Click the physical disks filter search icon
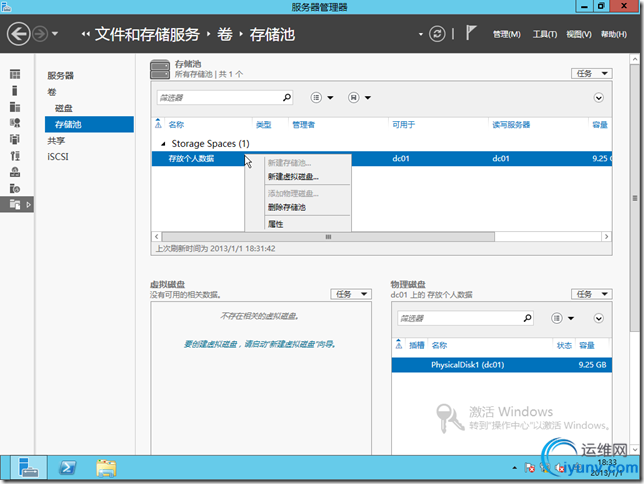644x484 pixels. (x=527, y=318)
